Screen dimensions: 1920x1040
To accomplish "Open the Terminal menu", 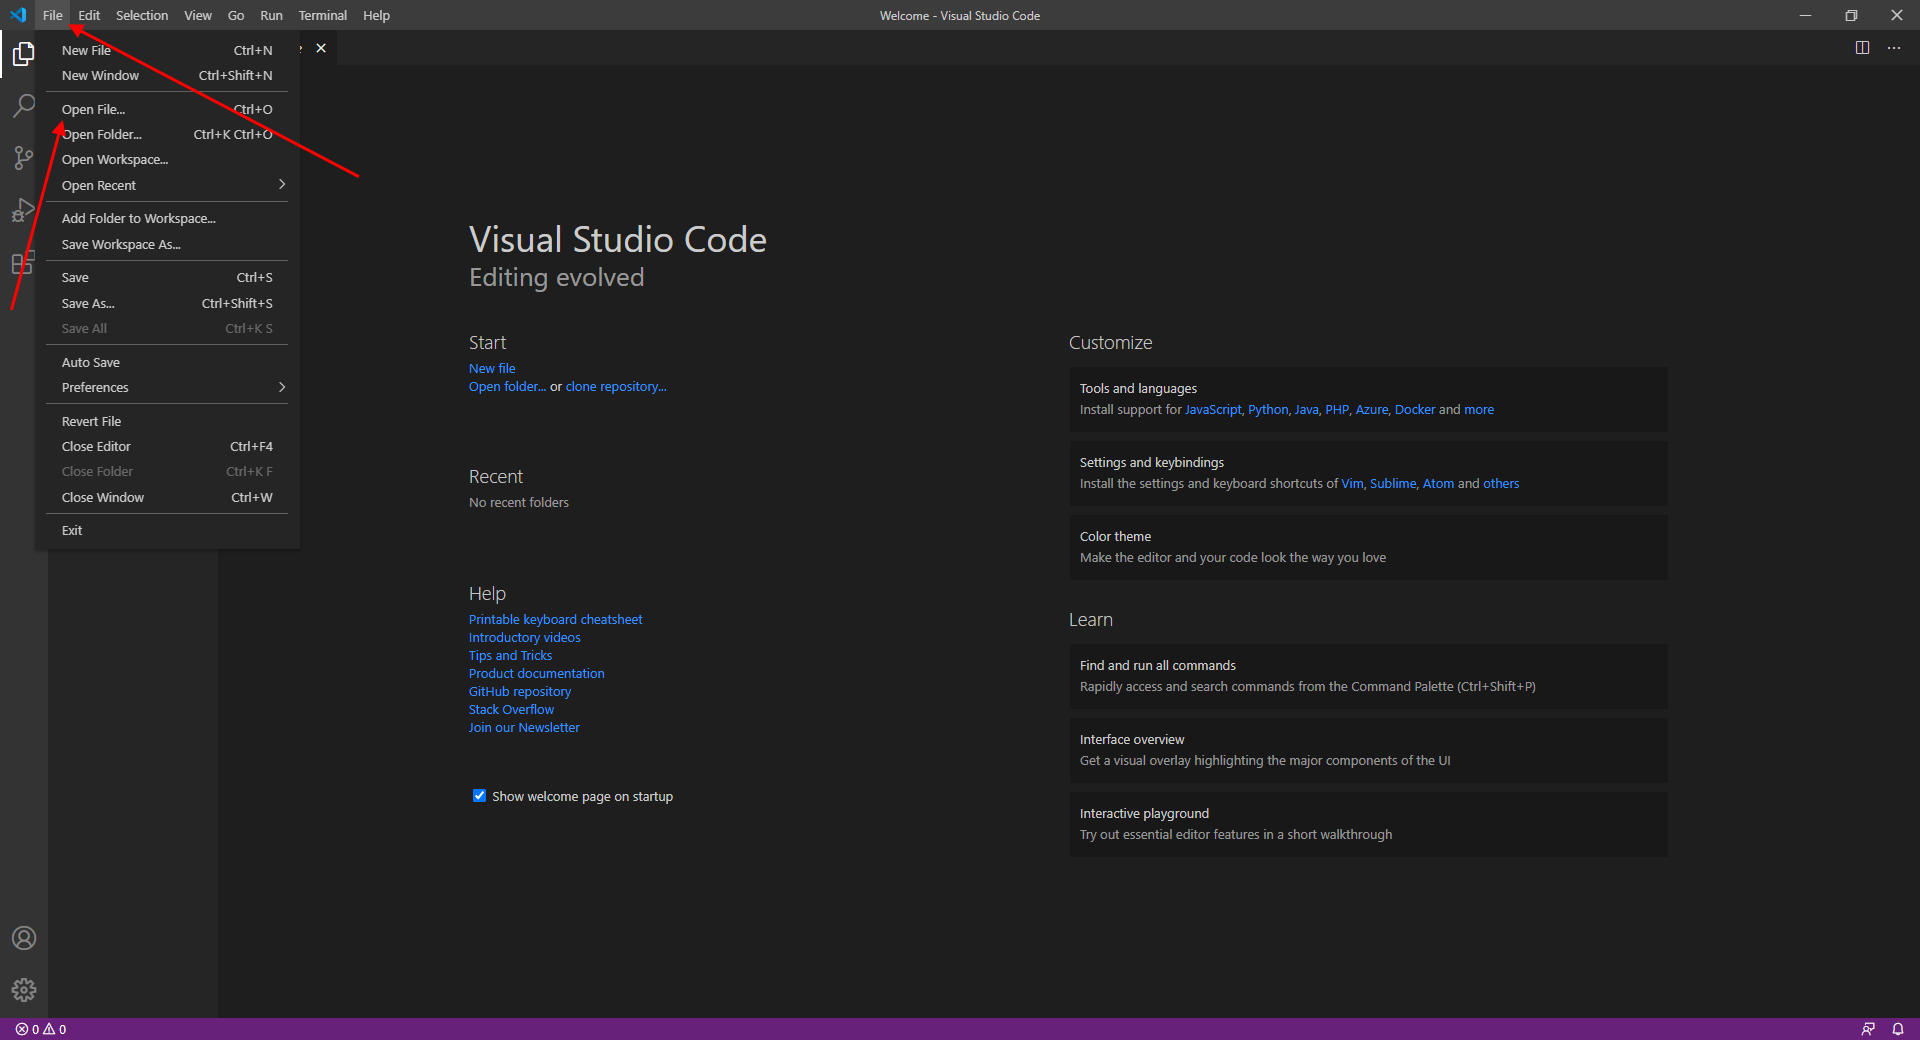I will coord(322,15).
